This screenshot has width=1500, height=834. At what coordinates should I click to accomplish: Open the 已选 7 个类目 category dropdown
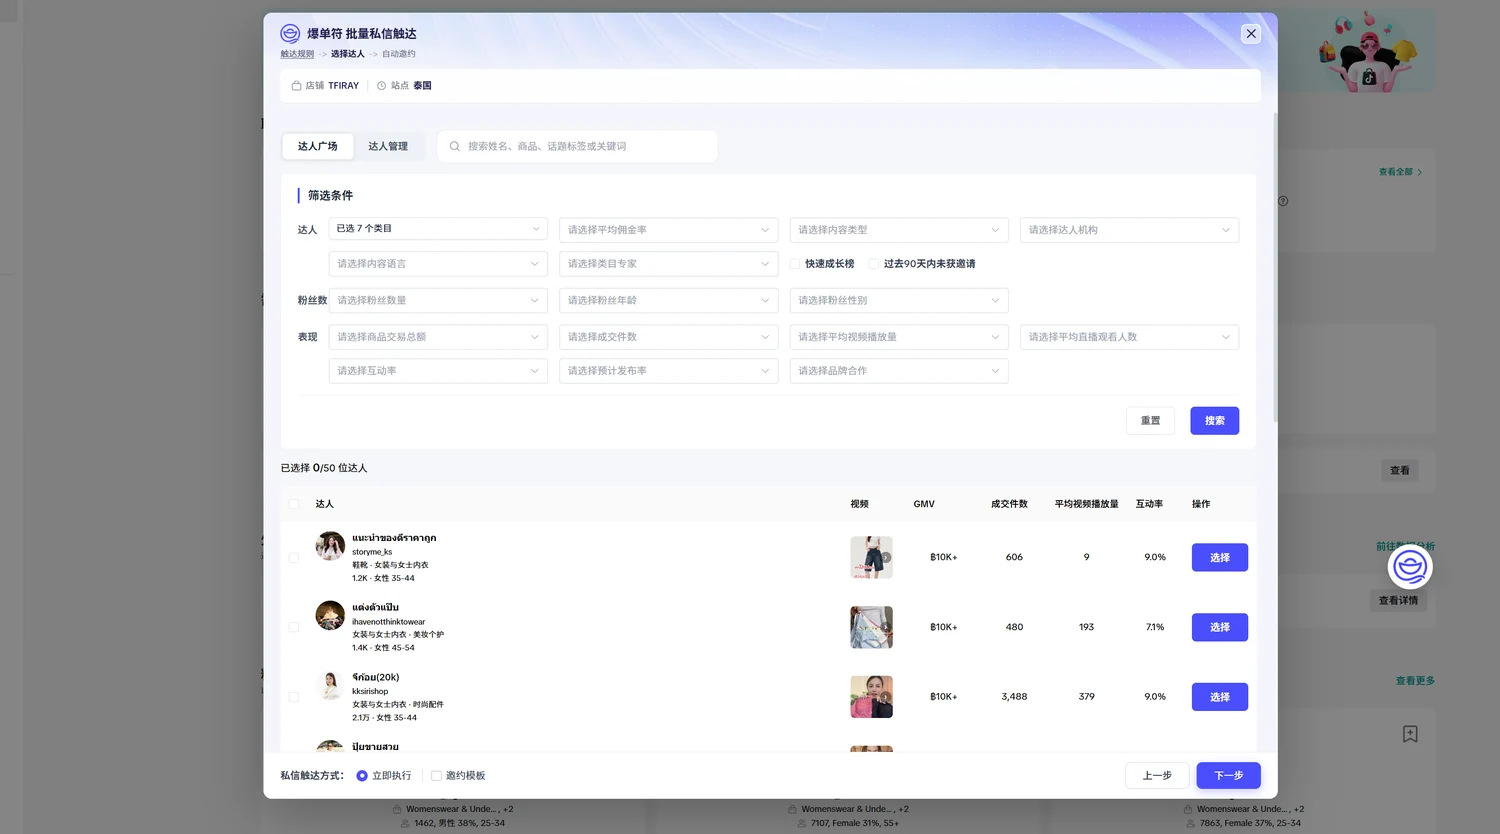pyautogui.click(x=438, y=229)
